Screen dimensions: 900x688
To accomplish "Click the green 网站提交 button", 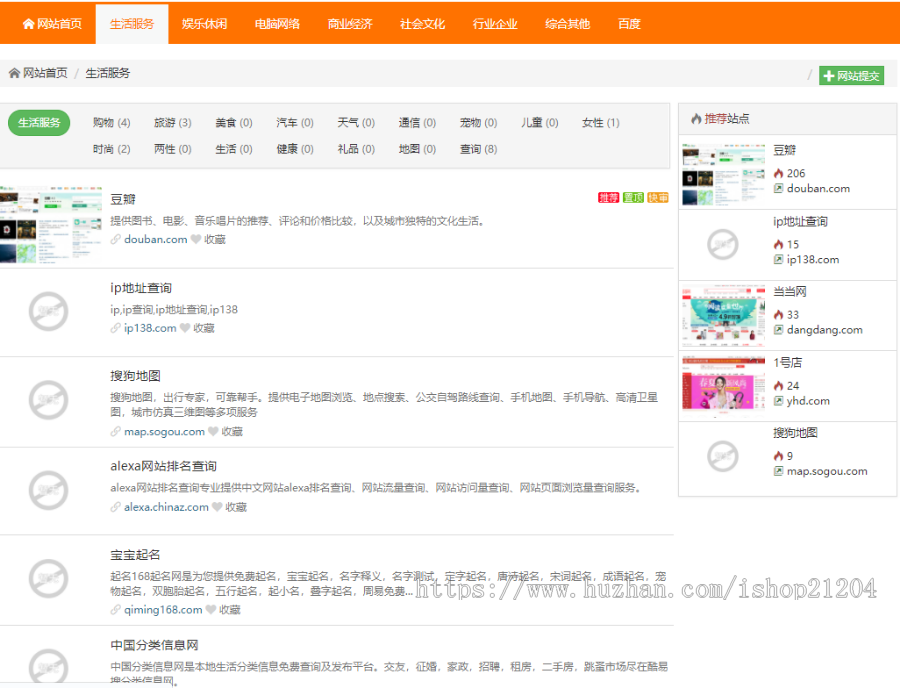I will tap(851, 75).
